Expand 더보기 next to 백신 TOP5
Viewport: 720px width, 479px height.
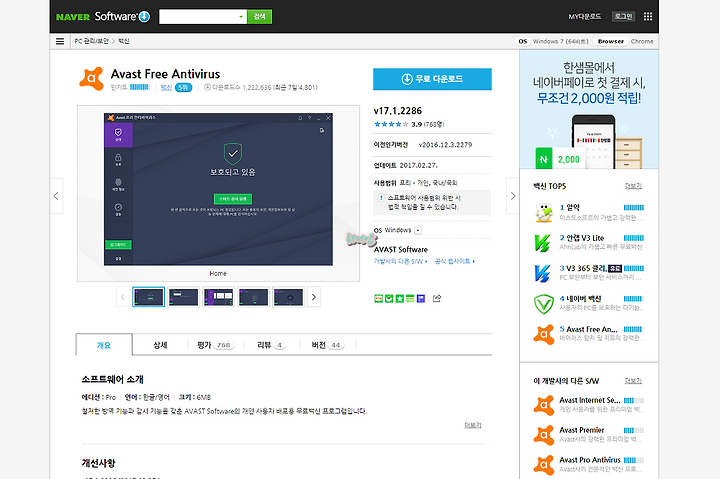(x=633, y=186)
